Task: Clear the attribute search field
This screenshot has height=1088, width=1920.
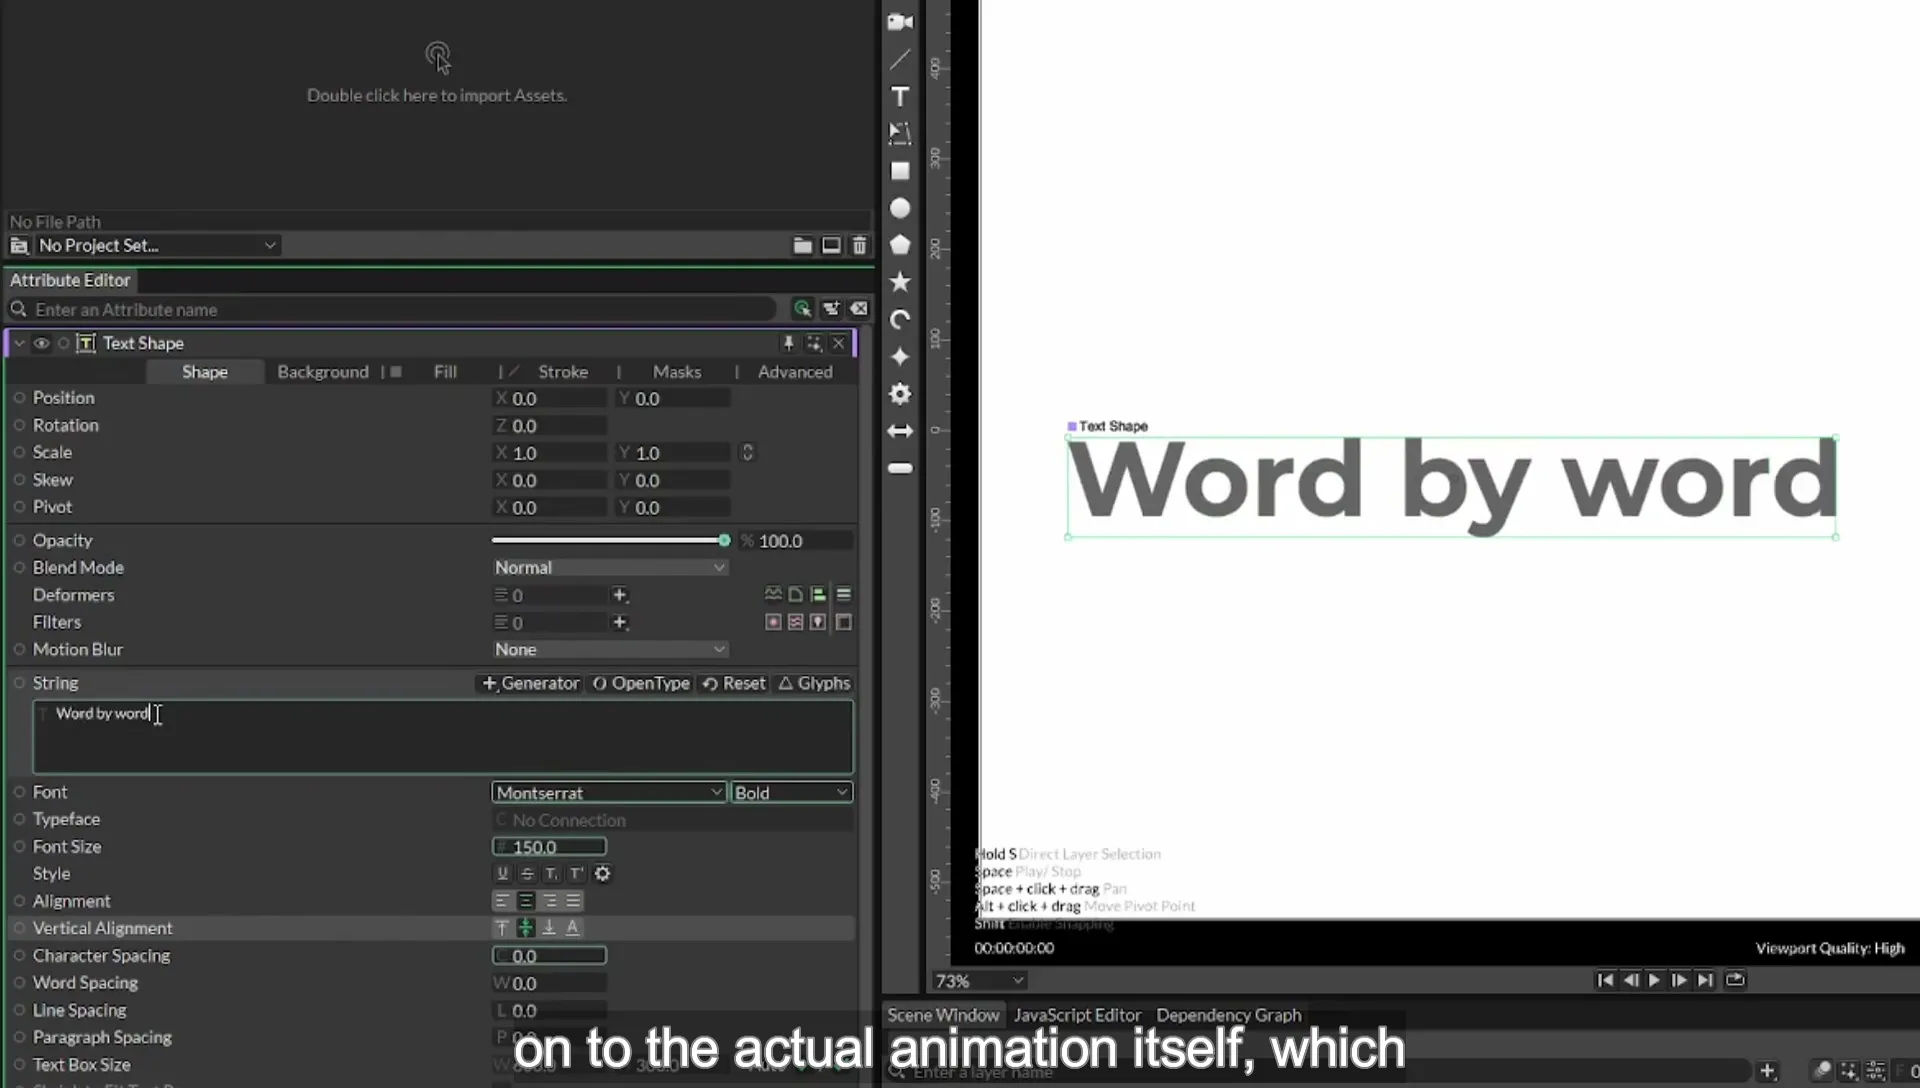Action: 859,309
